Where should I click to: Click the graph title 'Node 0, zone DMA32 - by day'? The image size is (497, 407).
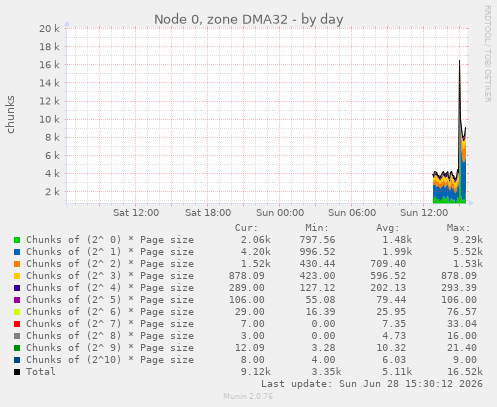pos(249,19)
